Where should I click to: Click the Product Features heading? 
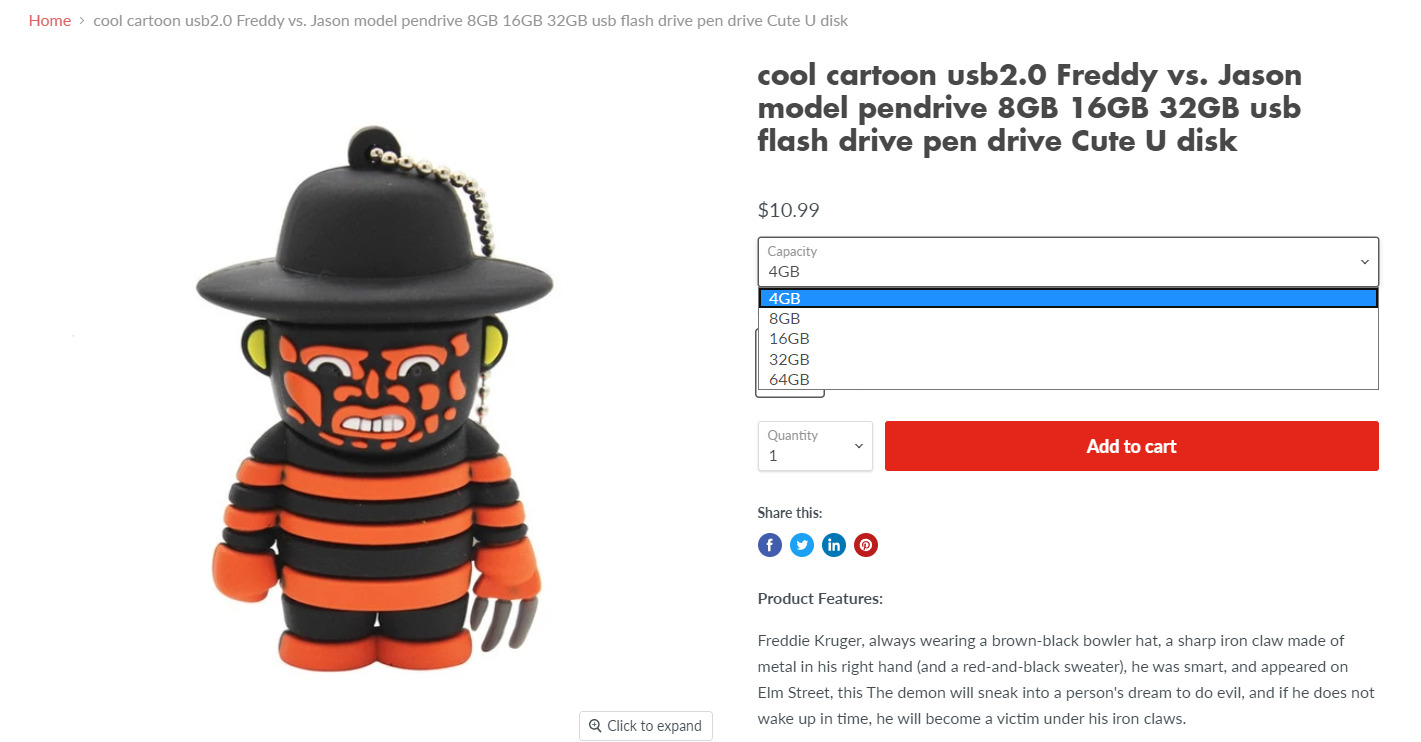820,599
